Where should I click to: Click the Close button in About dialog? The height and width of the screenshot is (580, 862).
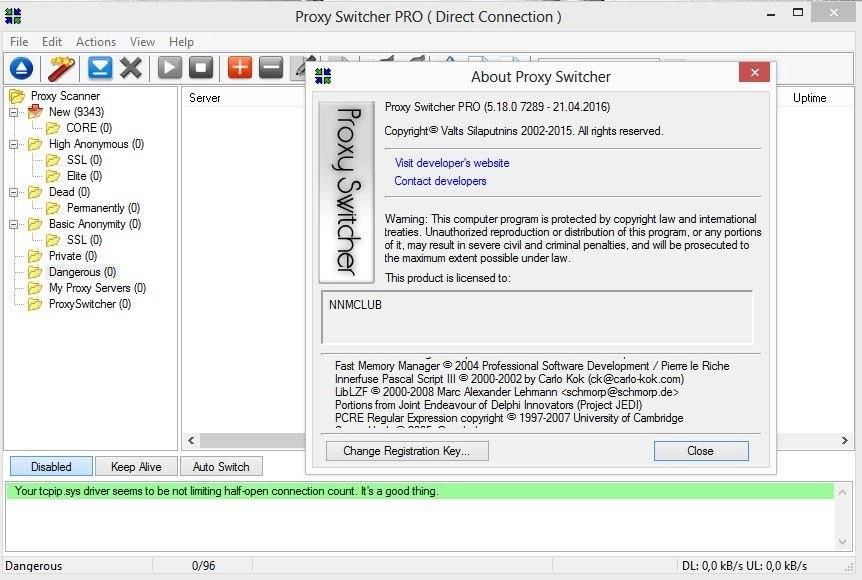[701, 451]
